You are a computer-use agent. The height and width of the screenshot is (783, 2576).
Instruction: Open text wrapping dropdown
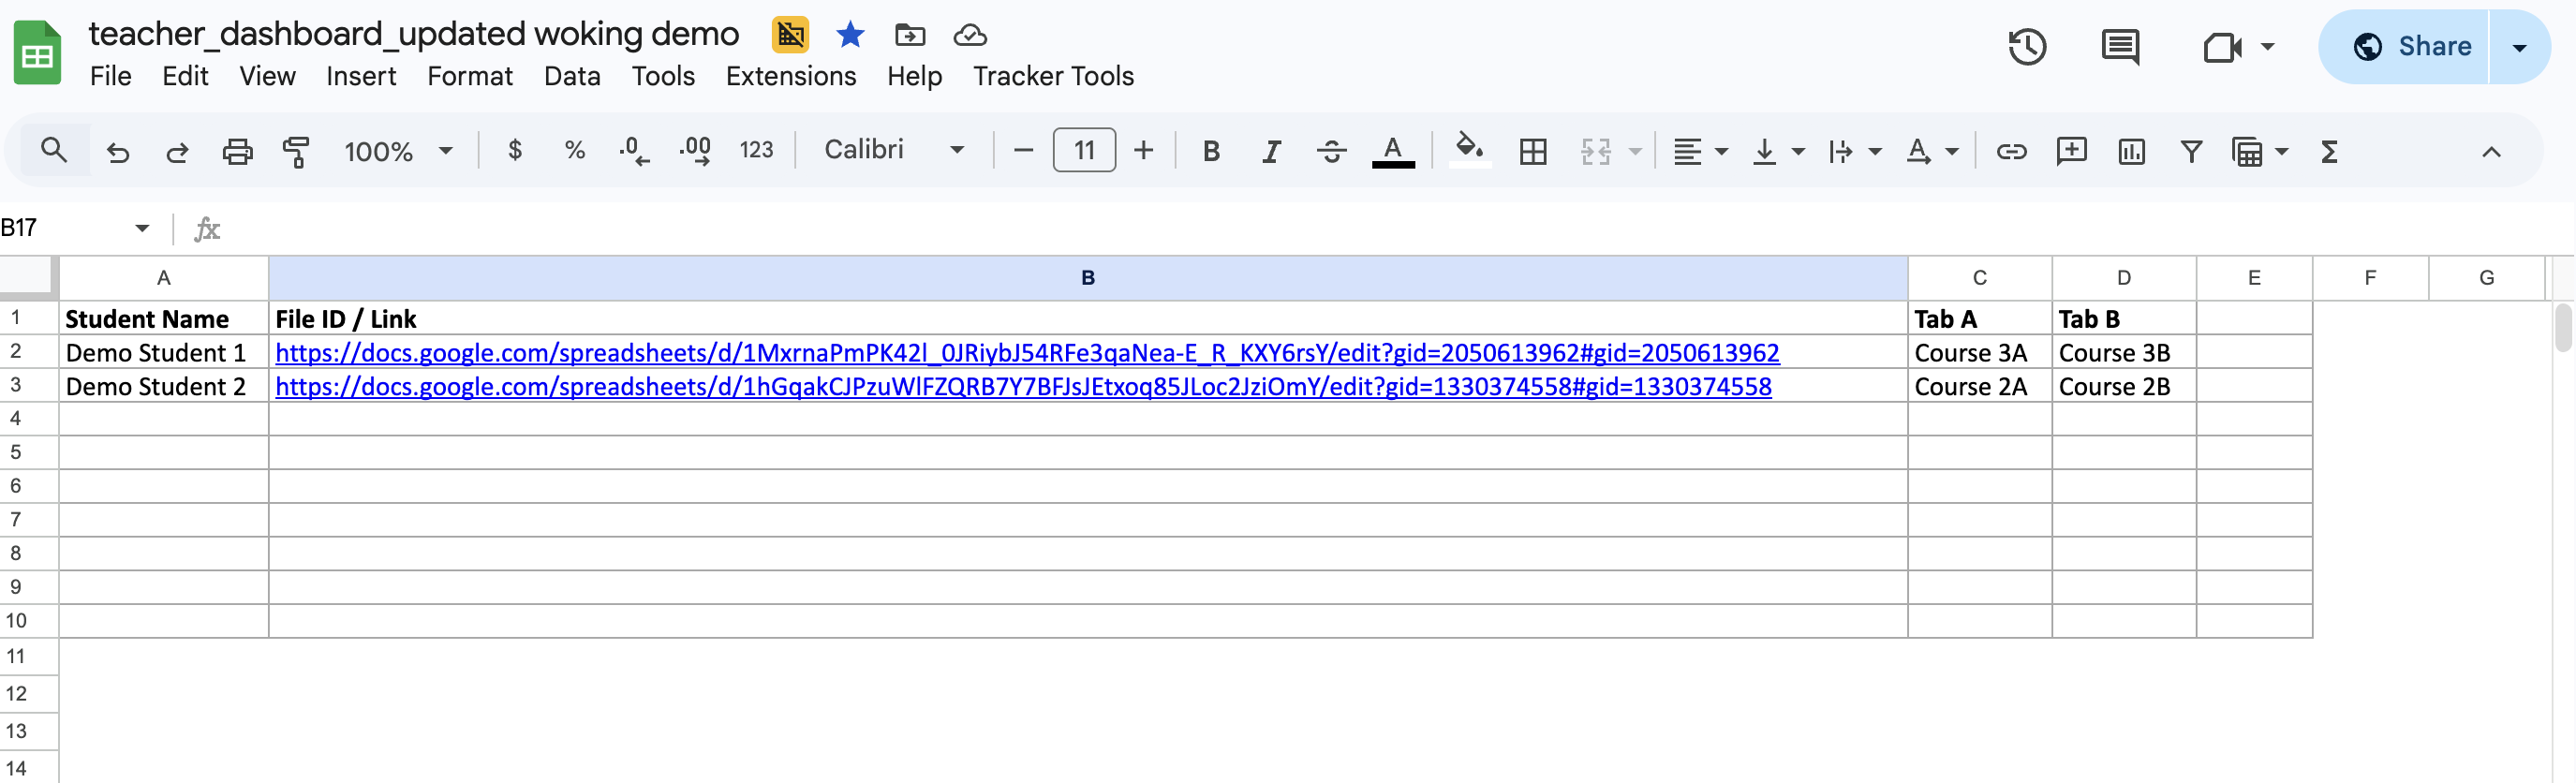[1855, 152]
